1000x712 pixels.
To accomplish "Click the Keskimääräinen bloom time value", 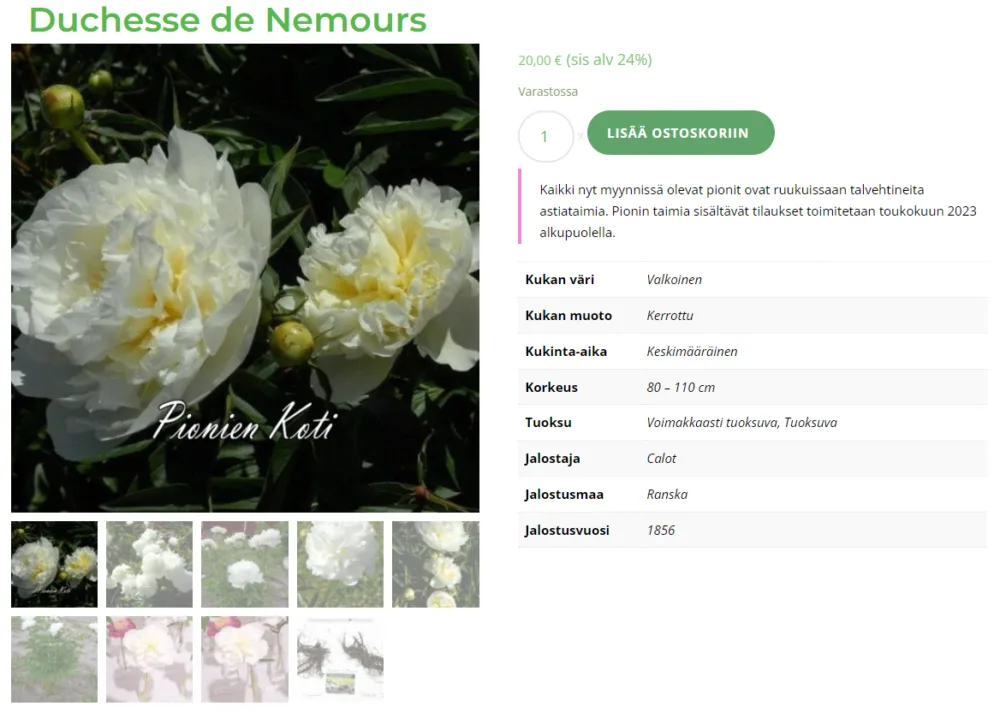I will pyautogui.click(x=692, y=351).
